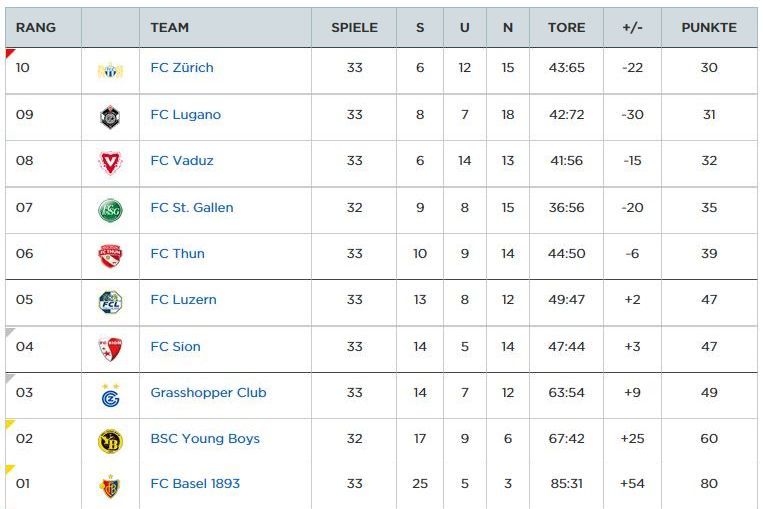Screen dimensions: 763x509
Task: Click the FC Zürich club crest
Action: pos(110,70)
